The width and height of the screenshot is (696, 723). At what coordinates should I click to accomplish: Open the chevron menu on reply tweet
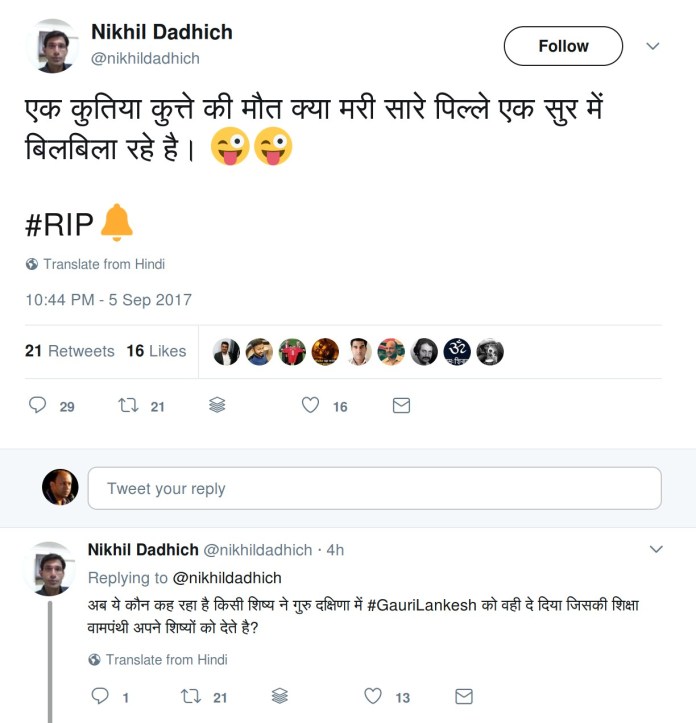656,549
